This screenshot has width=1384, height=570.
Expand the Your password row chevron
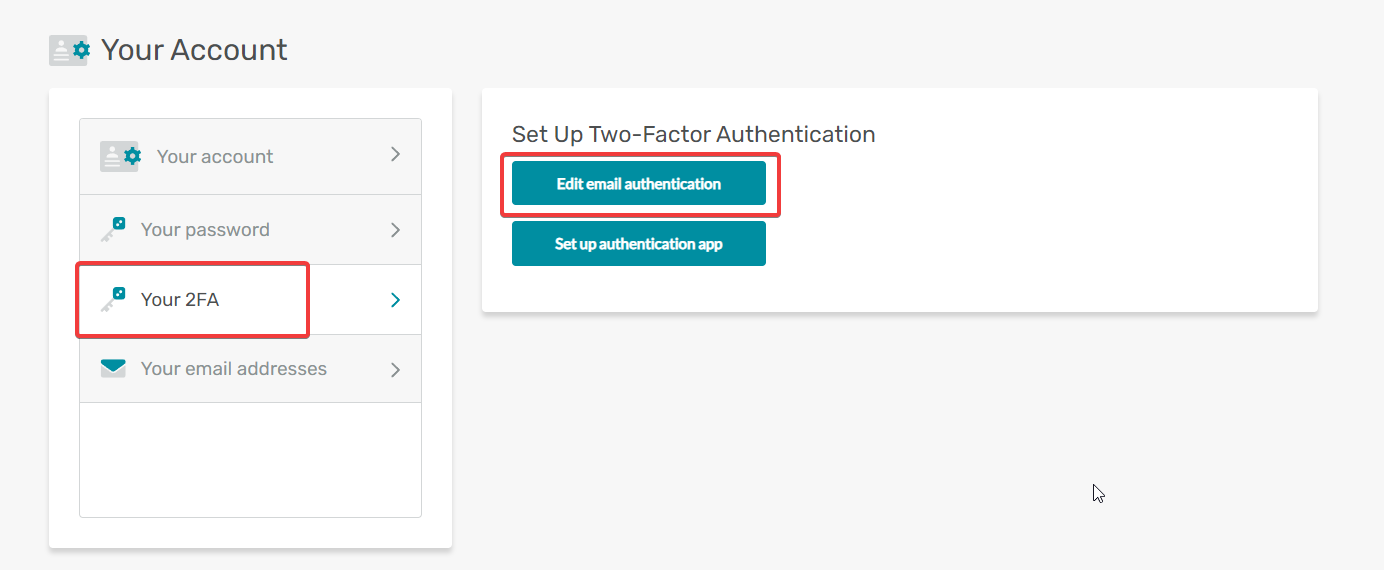[x=395, y=230]
